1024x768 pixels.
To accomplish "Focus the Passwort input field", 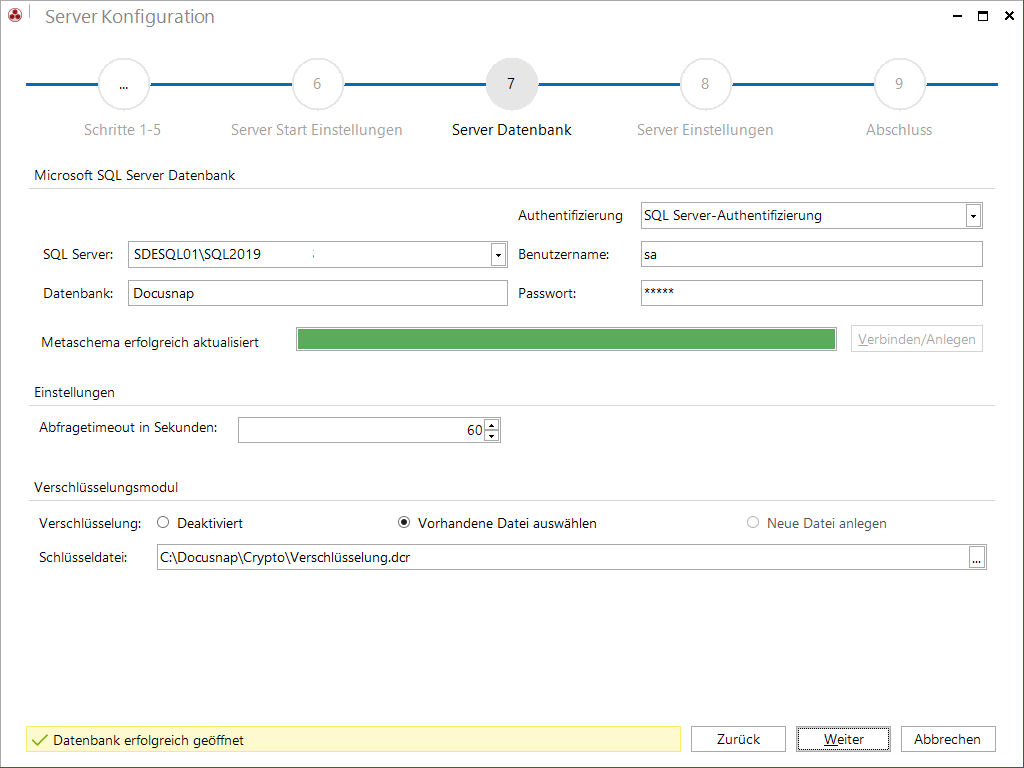I will [x=812, y=293].
